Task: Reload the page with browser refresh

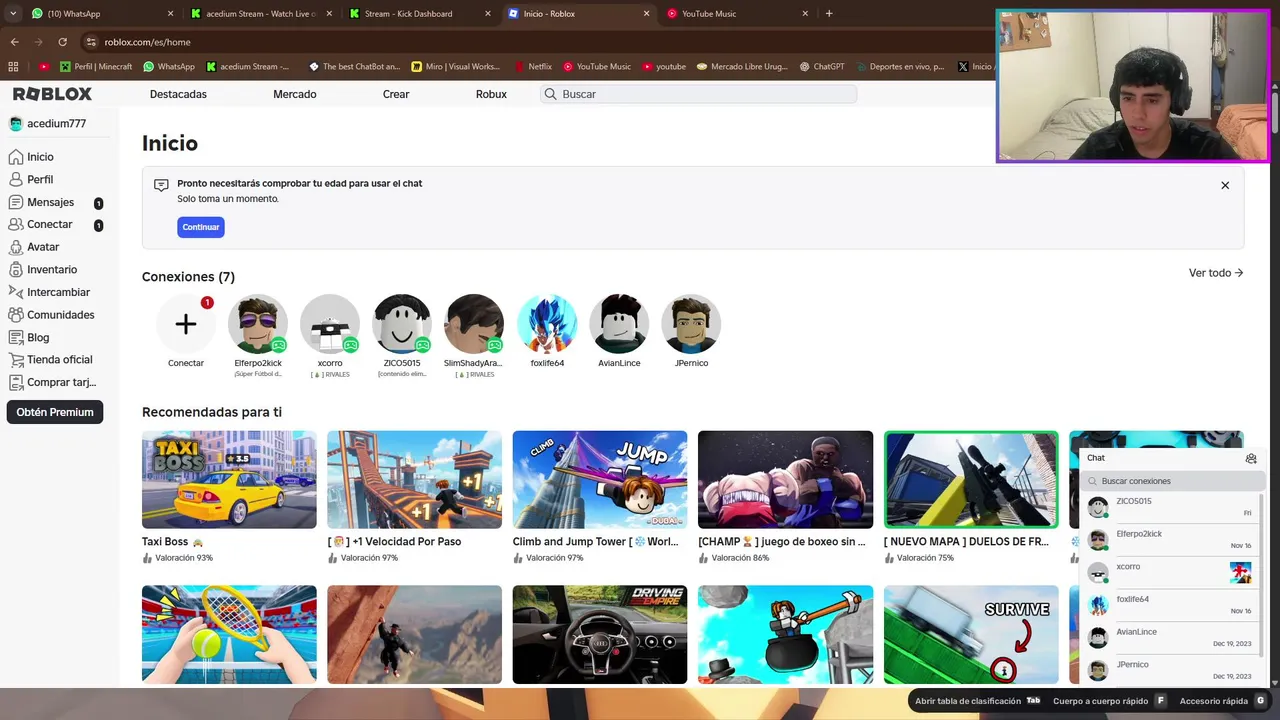Action: click(x=62, y=42)
